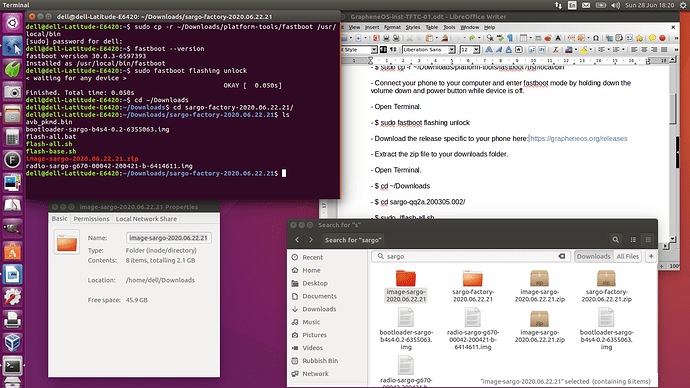The height and width of the screenshot is (388, 690).
Task: Open the Tools menu in Writer
Action: 449,27
